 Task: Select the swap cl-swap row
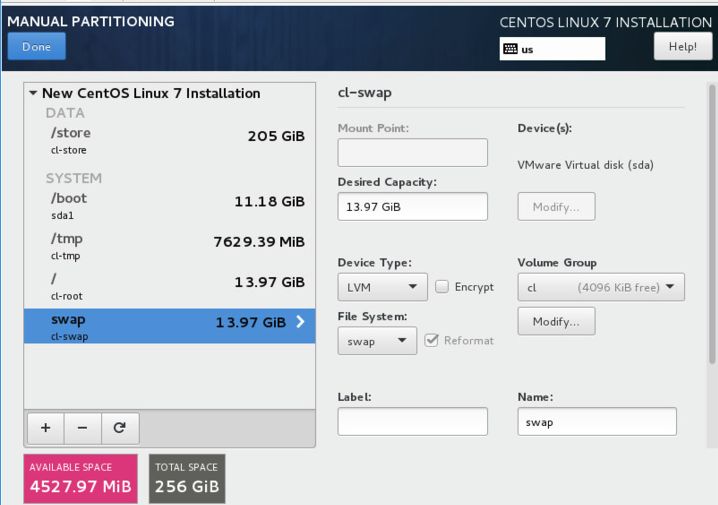(x=169, y=326)
